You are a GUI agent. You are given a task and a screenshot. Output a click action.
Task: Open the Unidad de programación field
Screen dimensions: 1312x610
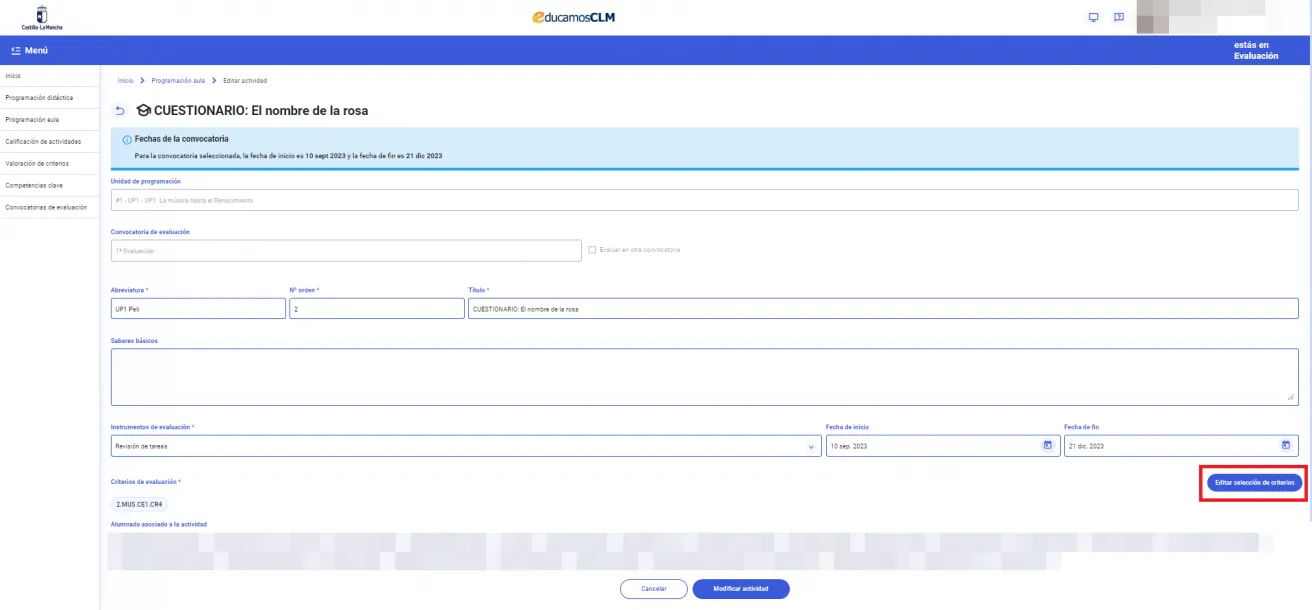pos(704,200)
